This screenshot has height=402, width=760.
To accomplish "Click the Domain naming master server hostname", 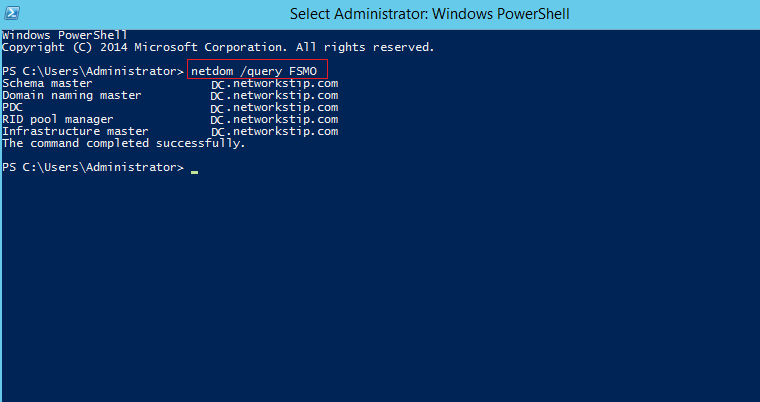I will pyautogui.click(x=274, y=95).
